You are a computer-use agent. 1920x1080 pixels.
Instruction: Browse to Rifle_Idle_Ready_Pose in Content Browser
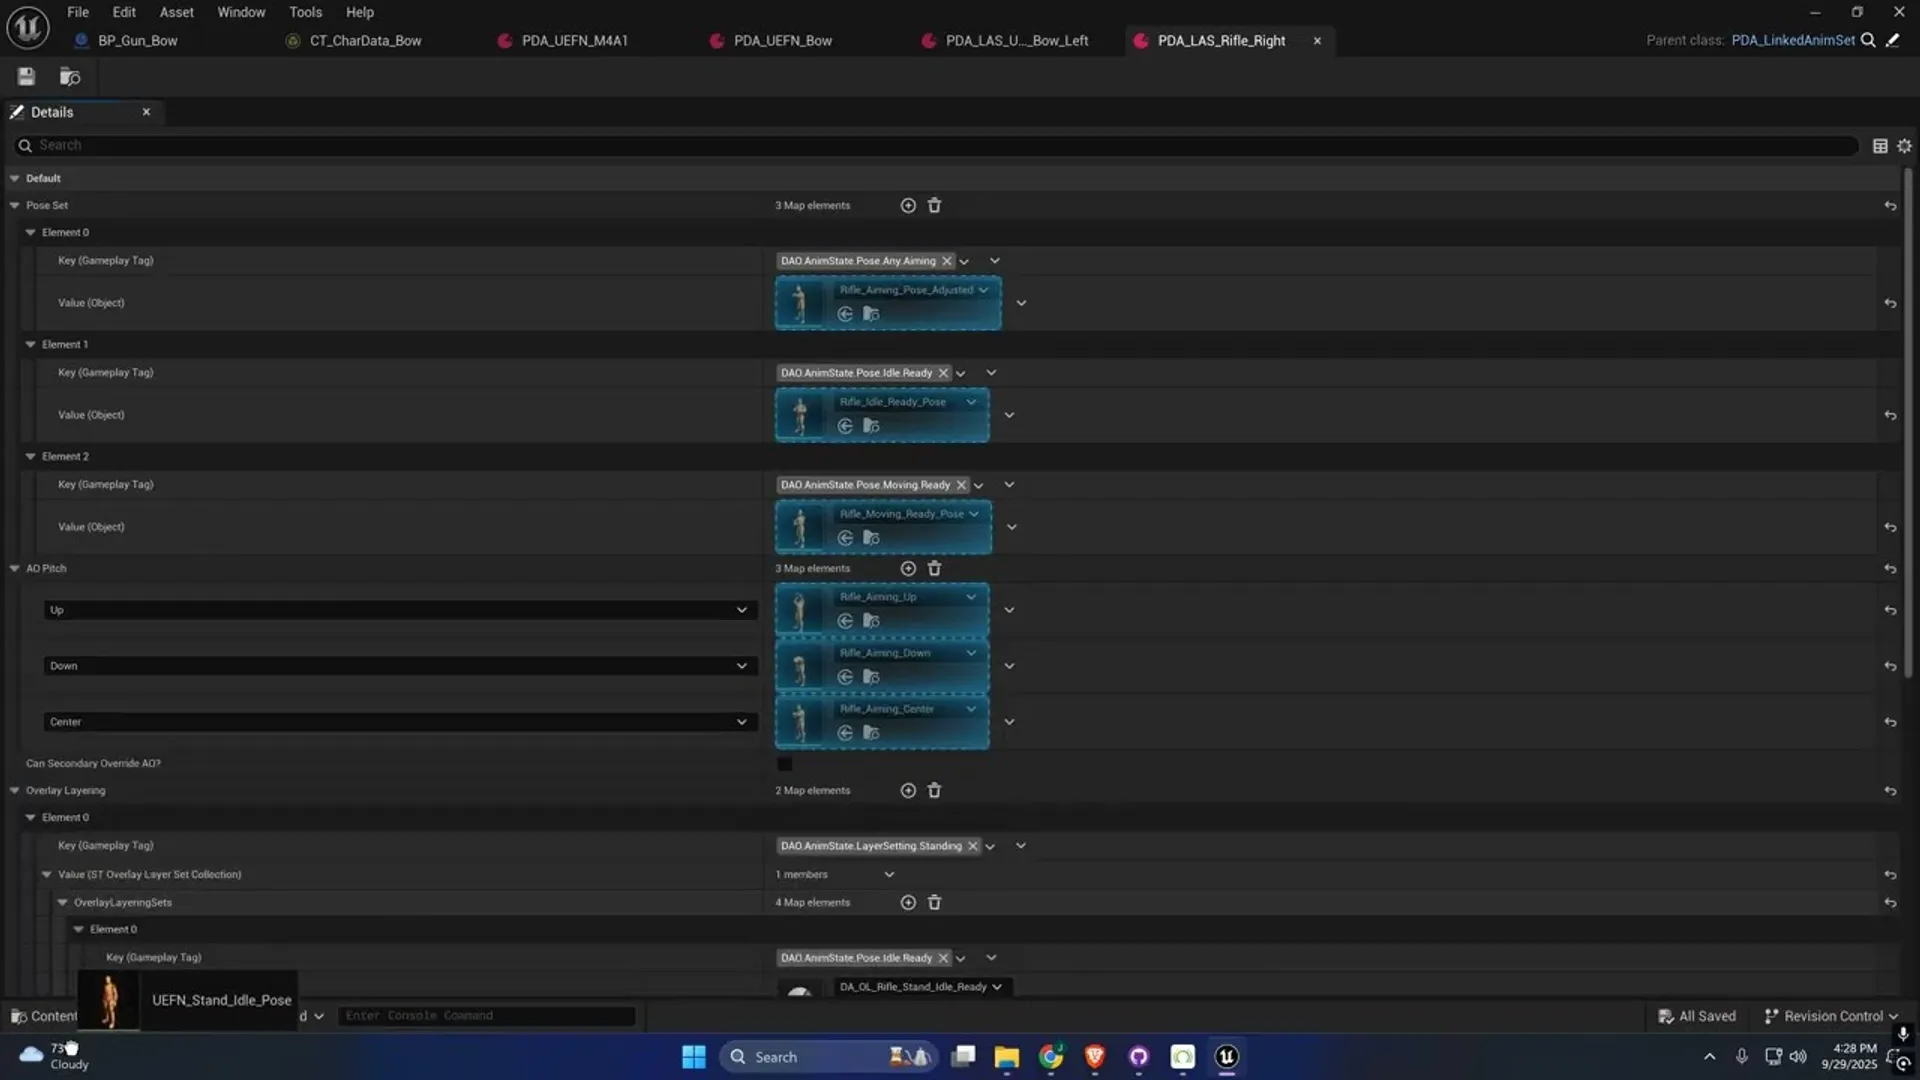(871, 426)
